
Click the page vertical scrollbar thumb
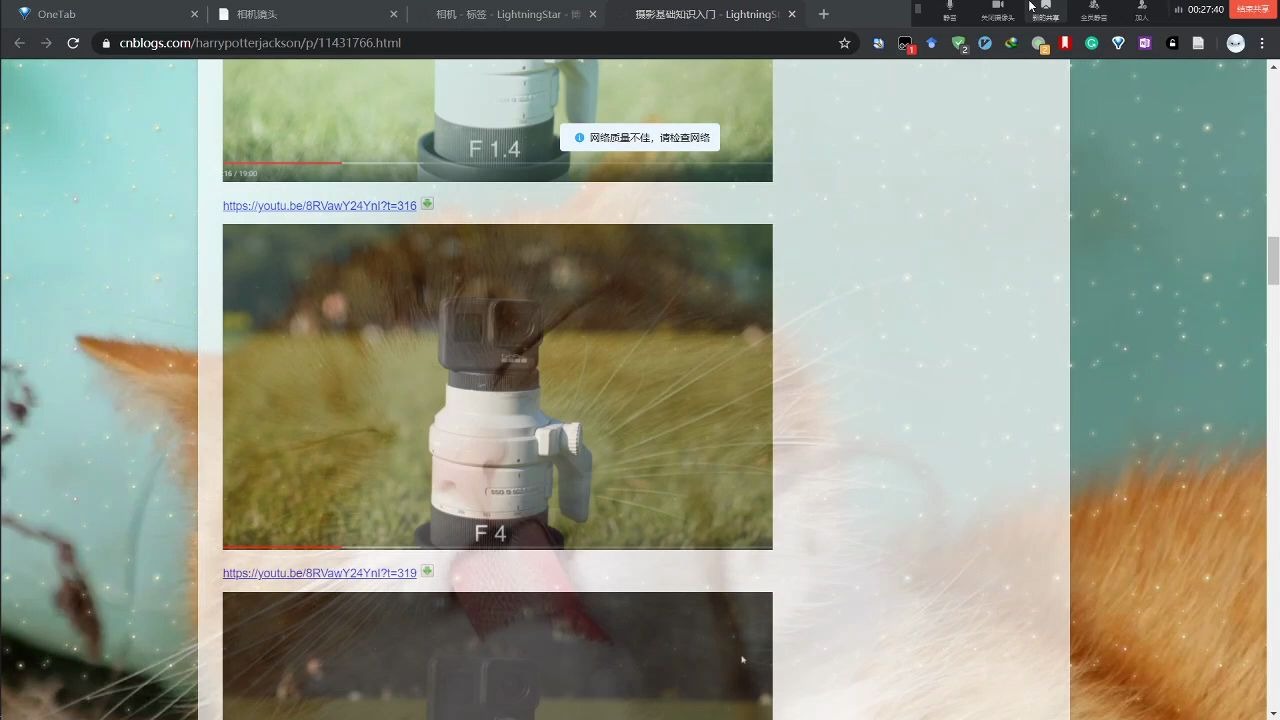click(1273, 261)
